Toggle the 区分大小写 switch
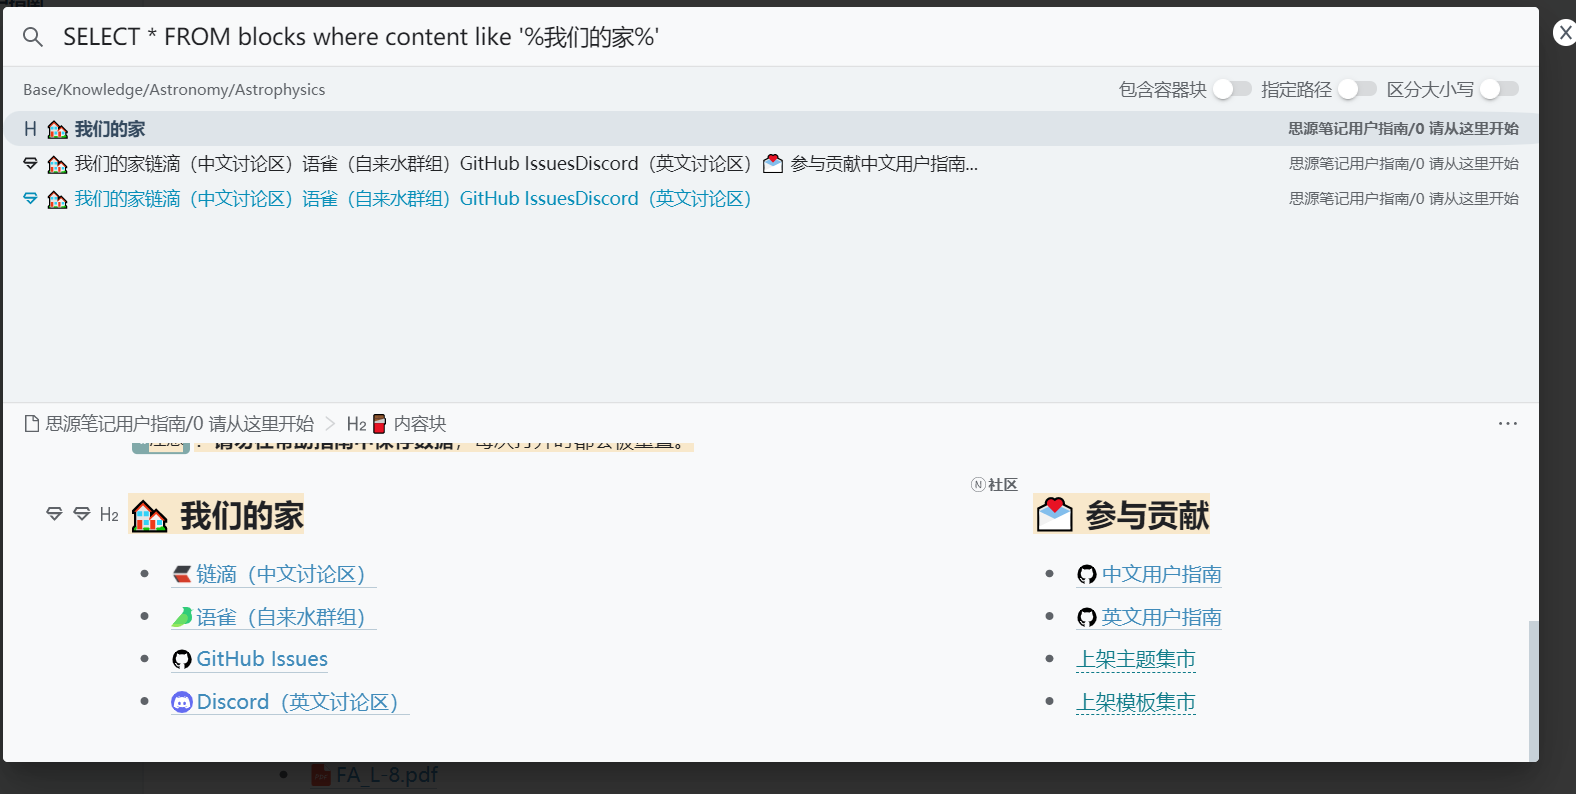 (x=1499, y=89)
